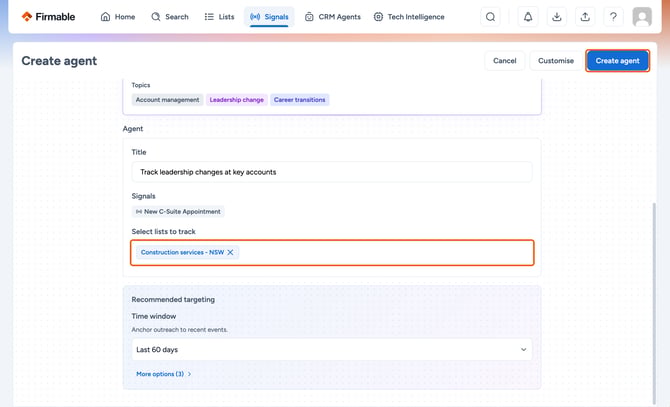Click the page vertical scrollbar
The image size is (670, 407).
[x=654, y=303]
